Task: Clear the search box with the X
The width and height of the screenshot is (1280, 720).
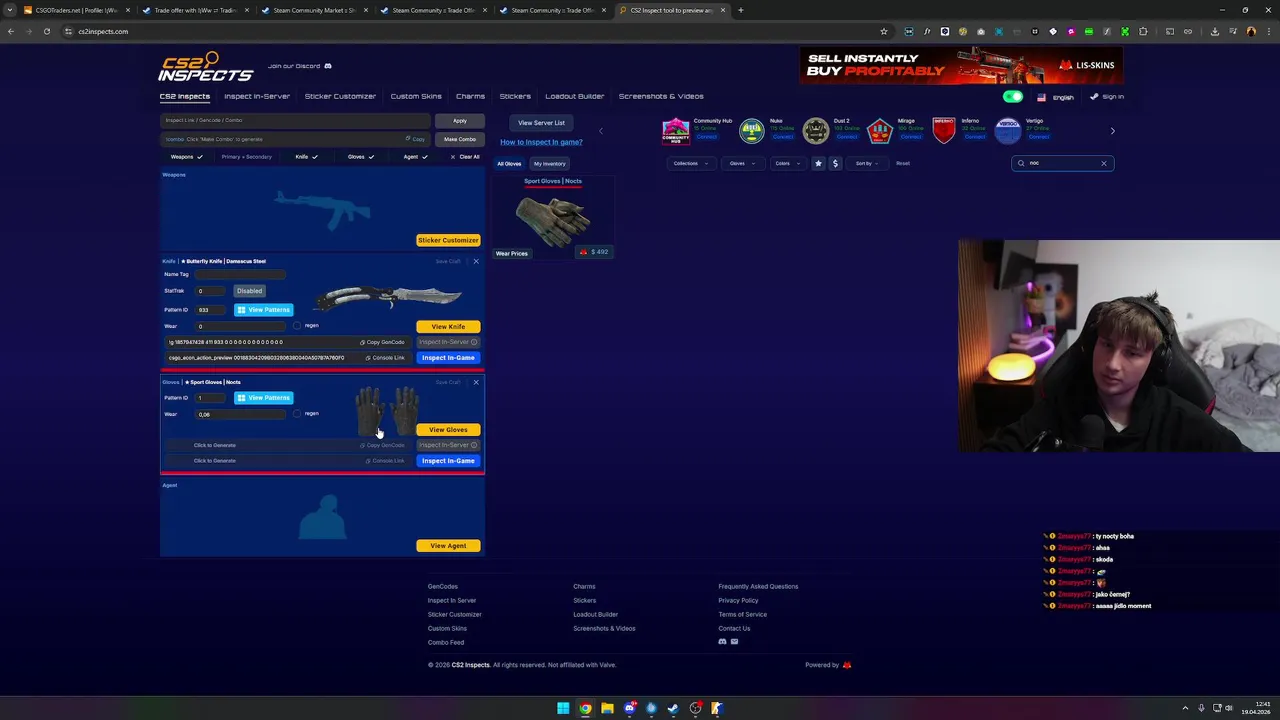Action: [1104, 163]
